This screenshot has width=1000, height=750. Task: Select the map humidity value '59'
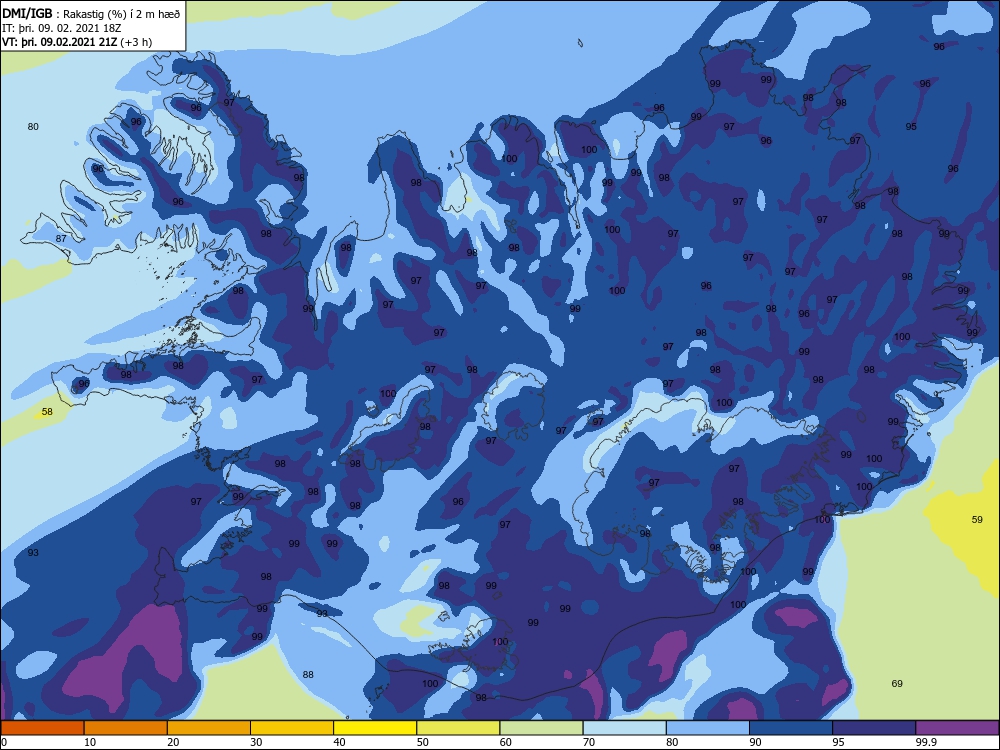977,519
